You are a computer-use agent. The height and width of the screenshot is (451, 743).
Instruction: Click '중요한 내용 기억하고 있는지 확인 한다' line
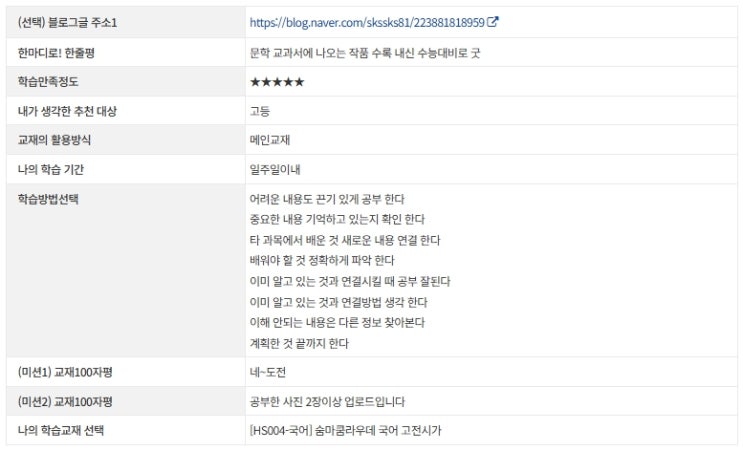coord(337,219)
